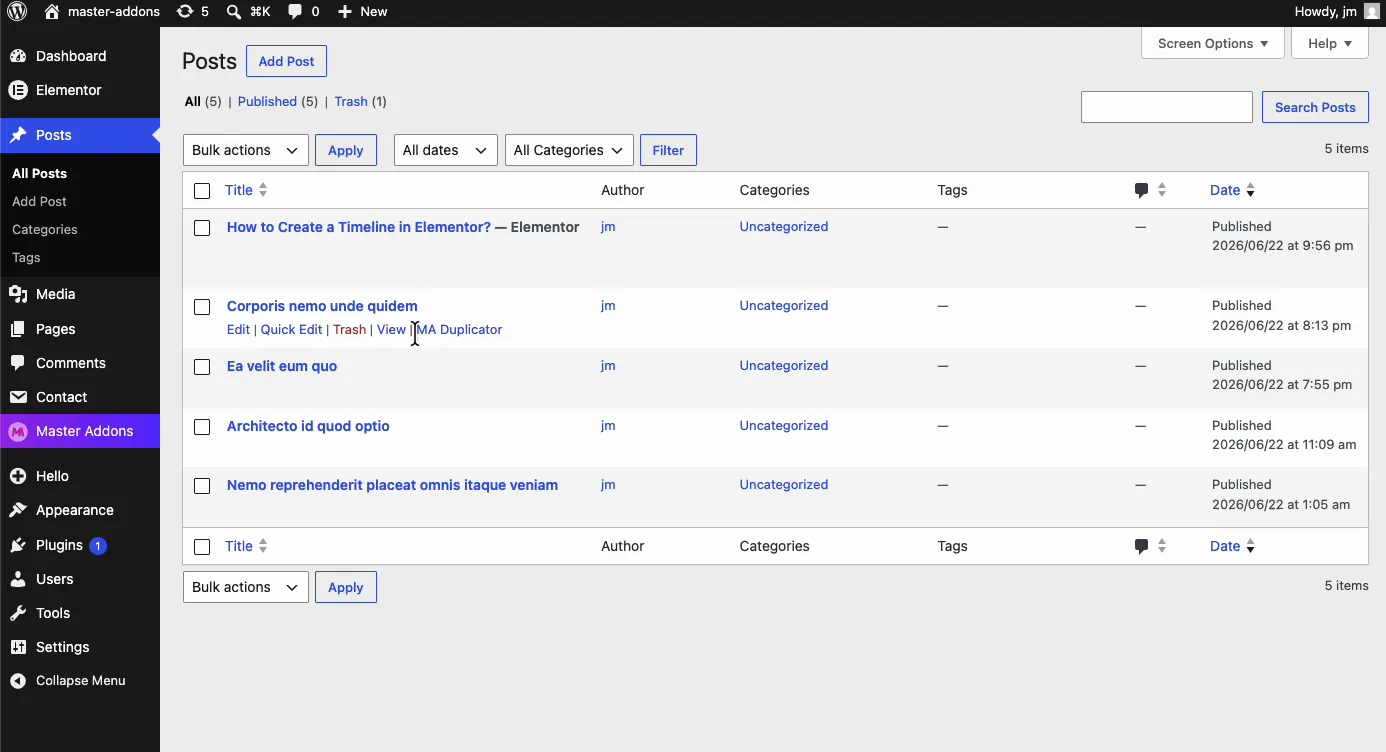Click the Appearance brush icon in the sidebar
The image size is (1386, 752).
(x=18, y=510)
